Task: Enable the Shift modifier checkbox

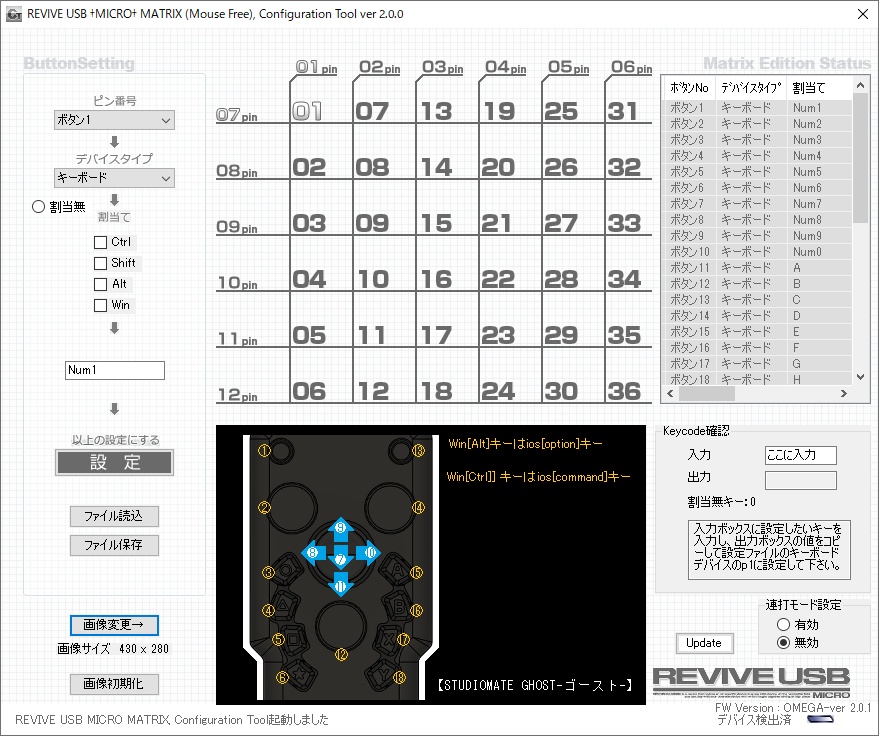Action: (x=100, y=263)
